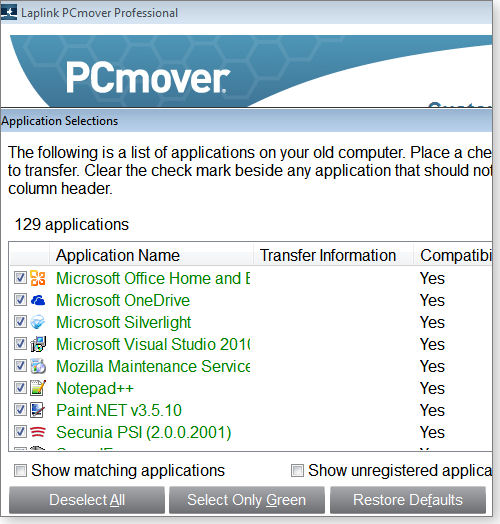Select Mozilla Maintenance Service row name
The height and width of the screenshot is (524, 500).
click(x=153, y=366)
